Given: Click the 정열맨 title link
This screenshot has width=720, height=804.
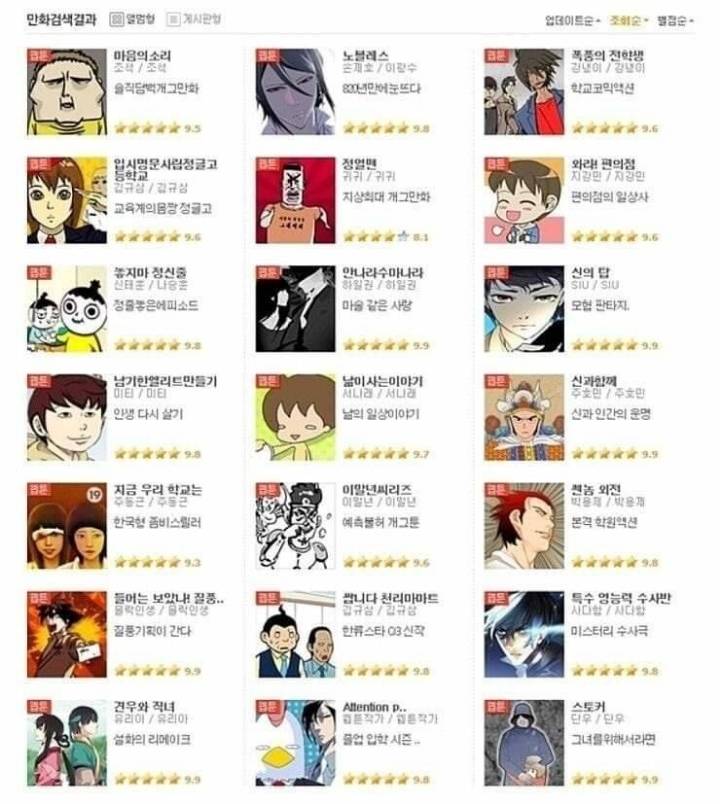Looking at the screenshot, I should tap(359, 164).
